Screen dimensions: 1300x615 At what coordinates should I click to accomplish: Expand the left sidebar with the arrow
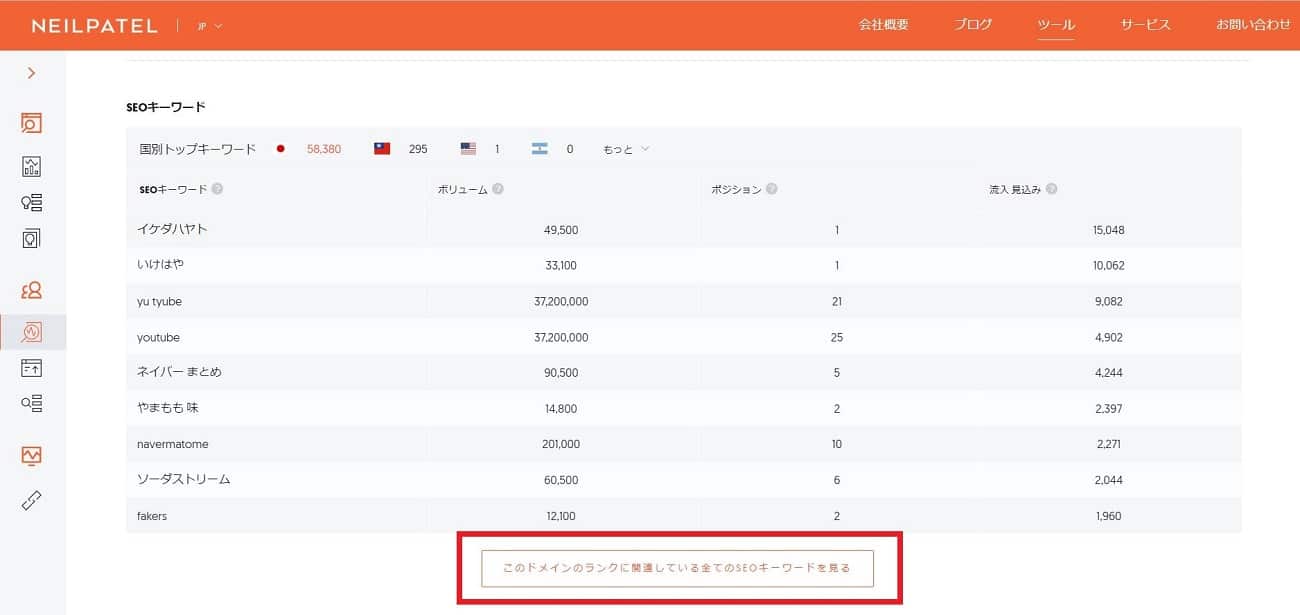tap(32, 73)
